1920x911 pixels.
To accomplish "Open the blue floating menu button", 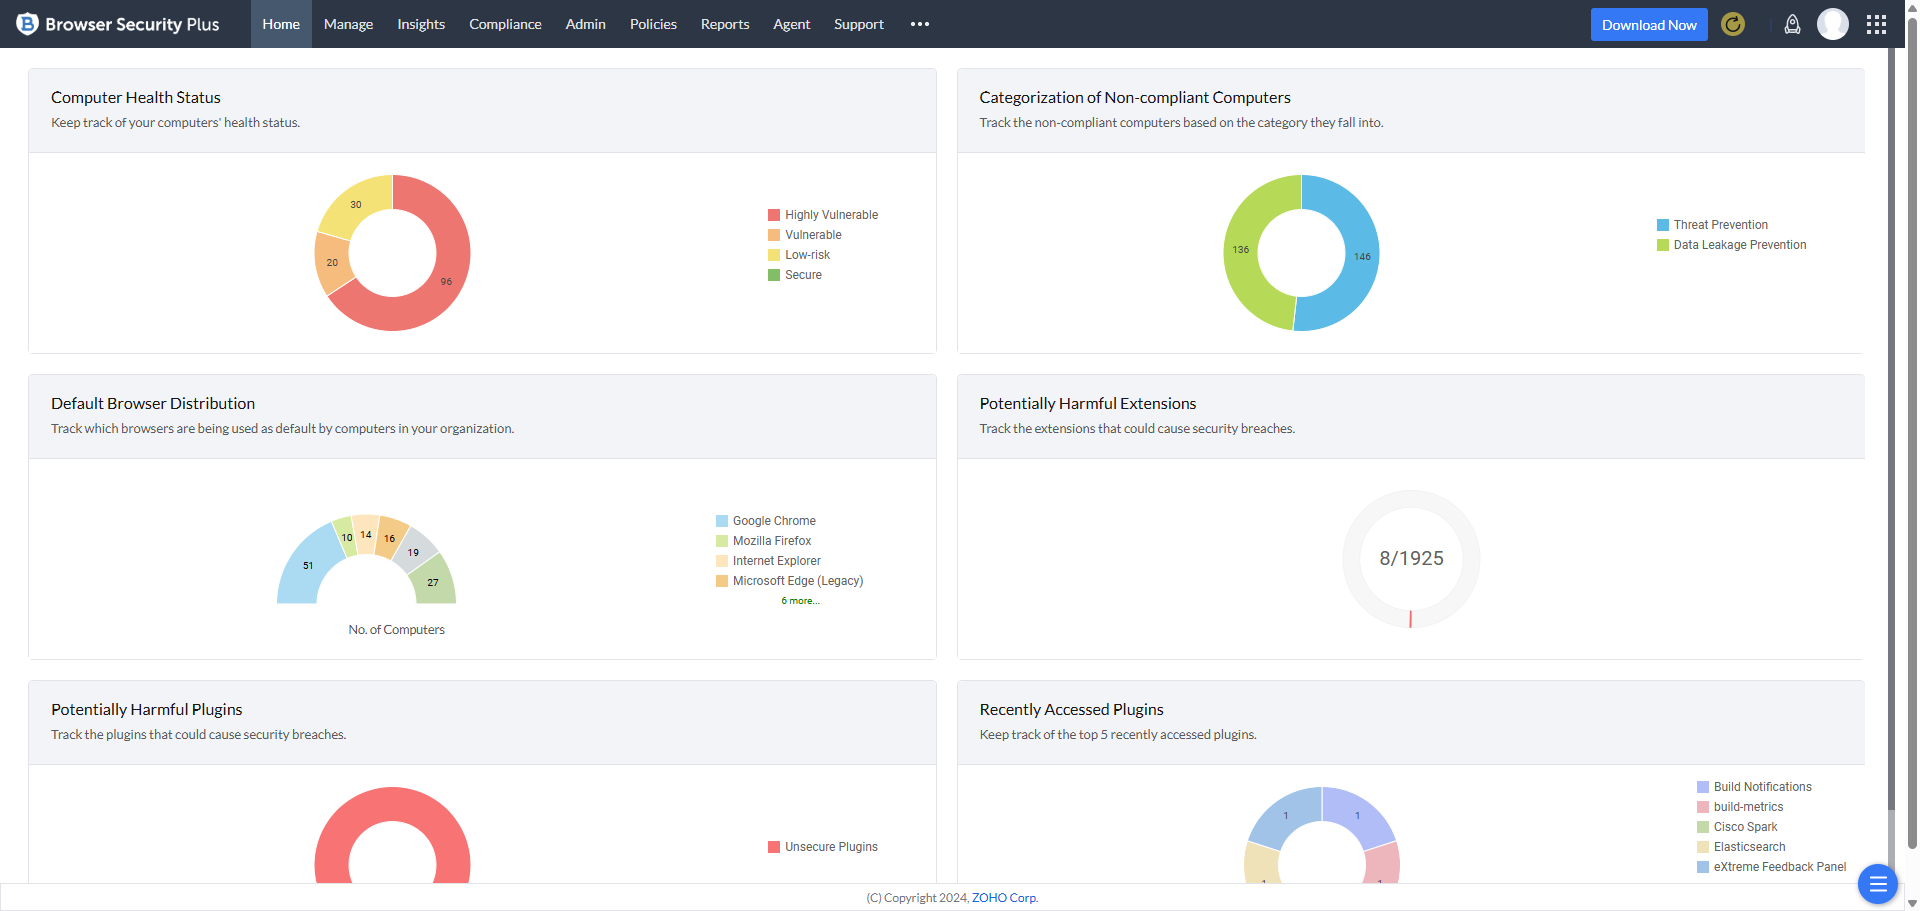I will tap(1877, 884).
